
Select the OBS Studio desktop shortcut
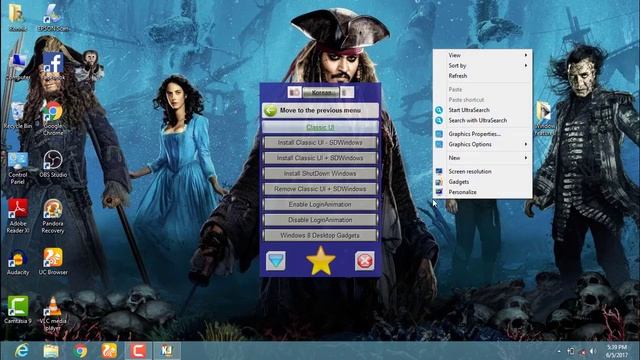click(x=53, y=164)
